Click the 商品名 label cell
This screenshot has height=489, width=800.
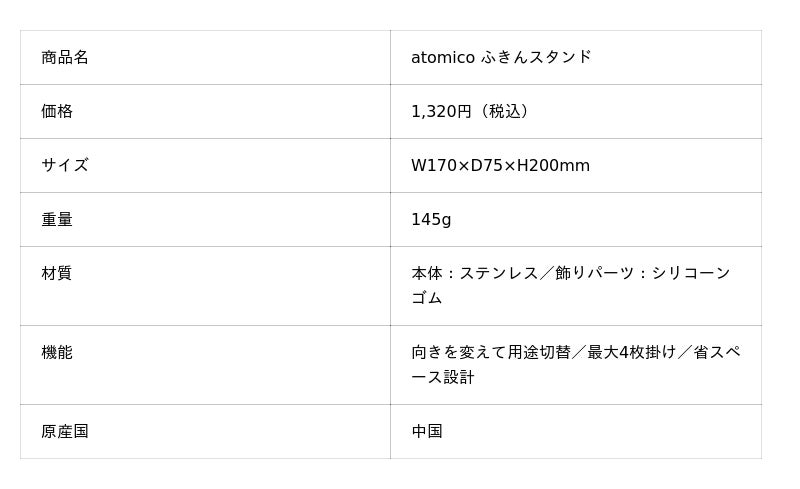[x=65, y=57]
